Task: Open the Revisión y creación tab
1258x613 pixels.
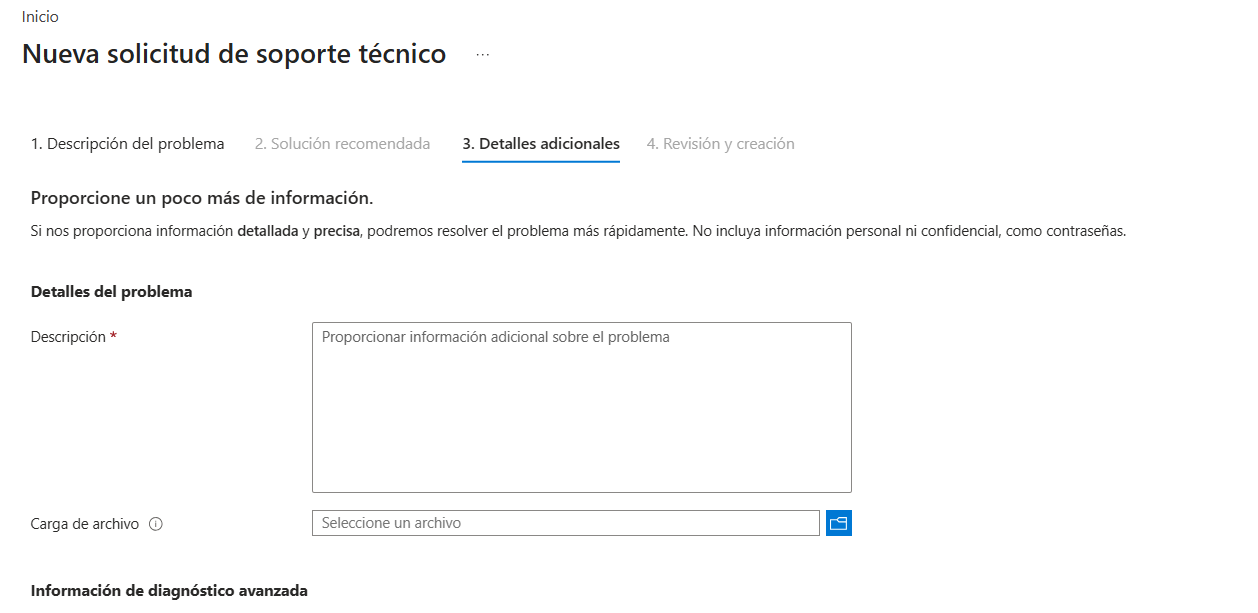Action: (x=721, y=144)
